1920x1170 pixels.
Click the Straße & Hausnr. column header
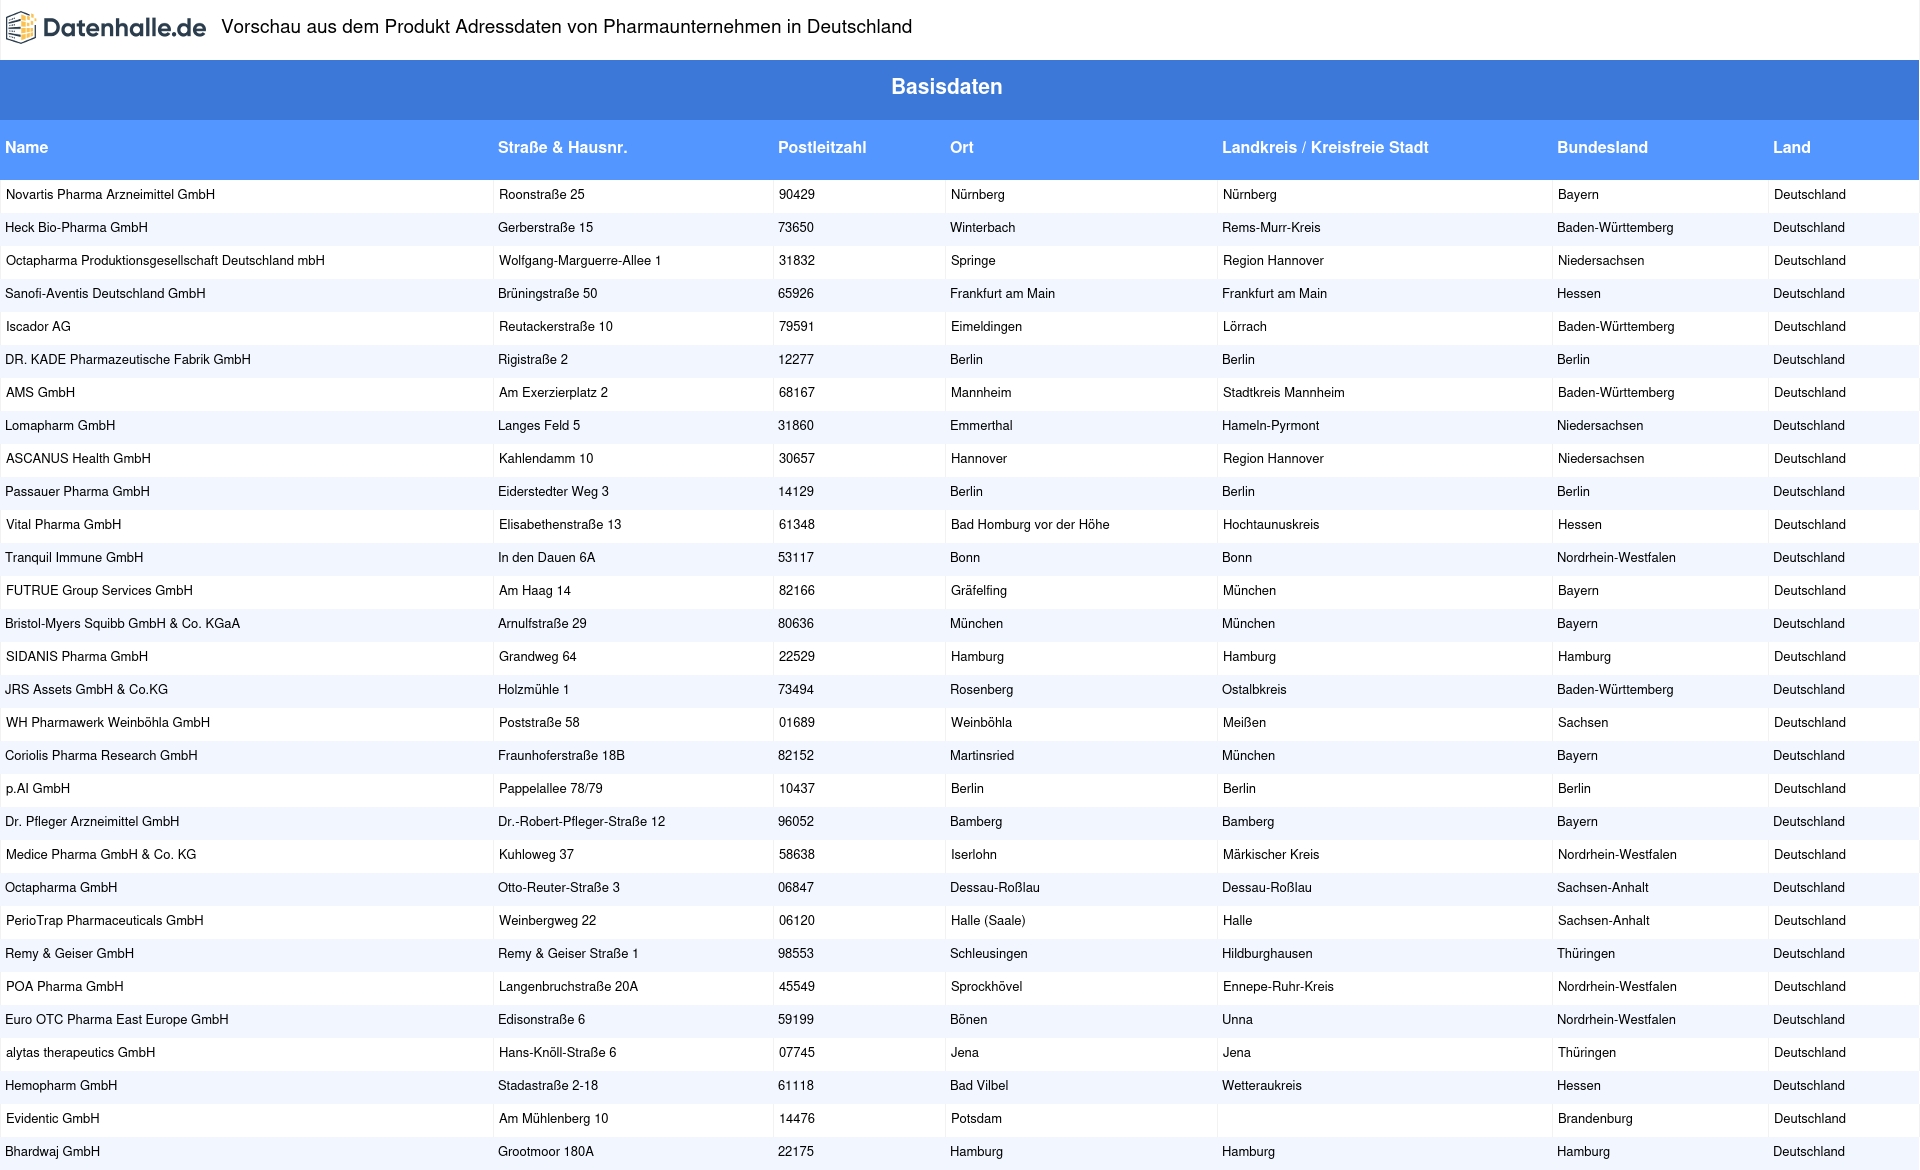tap(563, 148)
